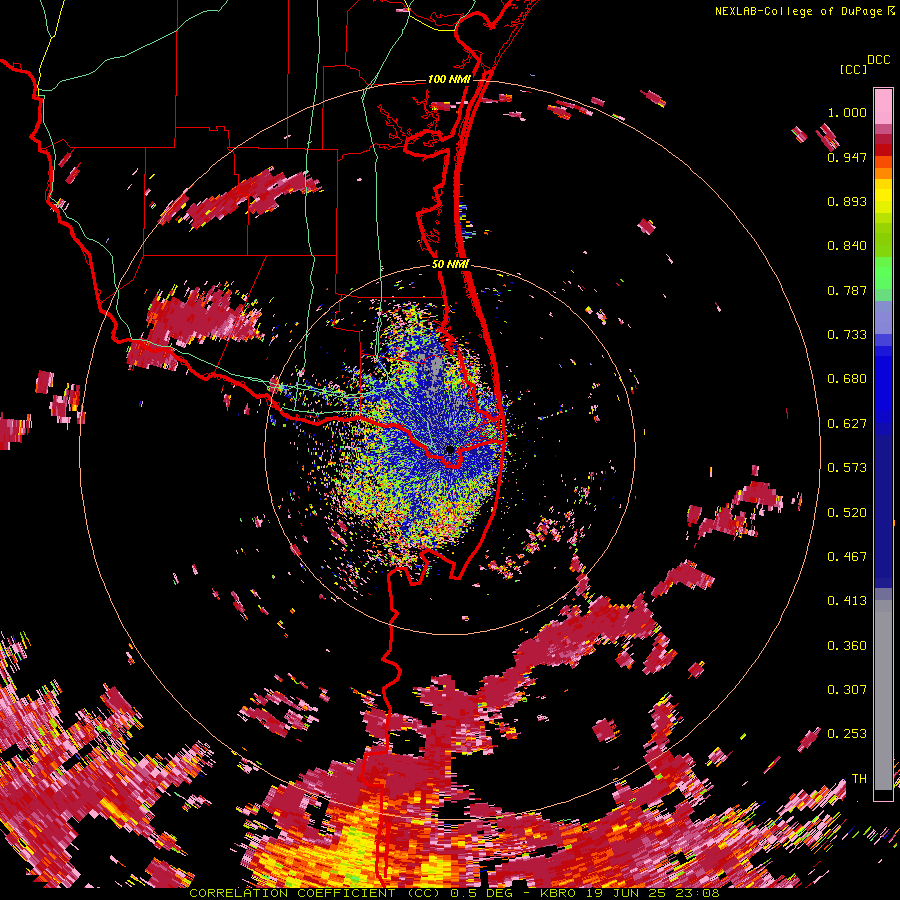
Task: Select the 0.733 scale value
Action: (x=847, y=335)
